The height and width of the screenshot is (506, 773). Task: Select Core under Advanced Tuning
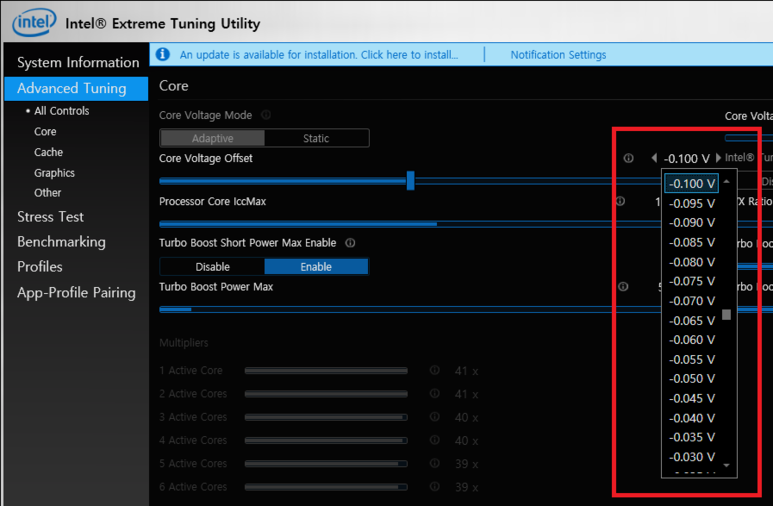point(45,132)
